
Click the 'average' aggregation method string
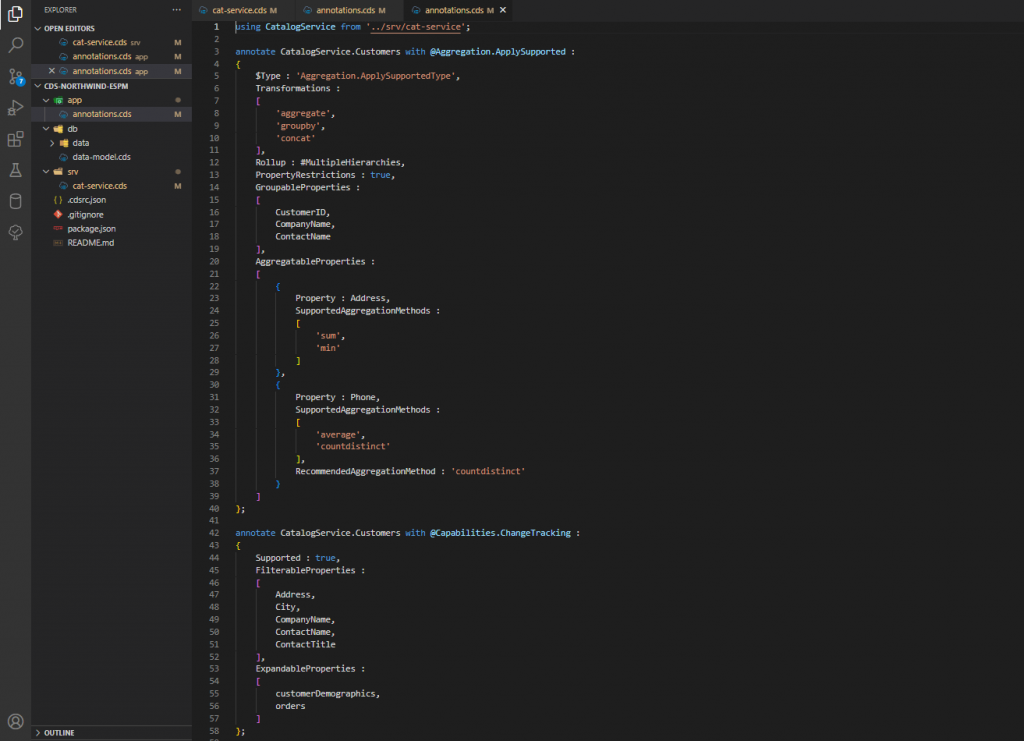[338, 434]
